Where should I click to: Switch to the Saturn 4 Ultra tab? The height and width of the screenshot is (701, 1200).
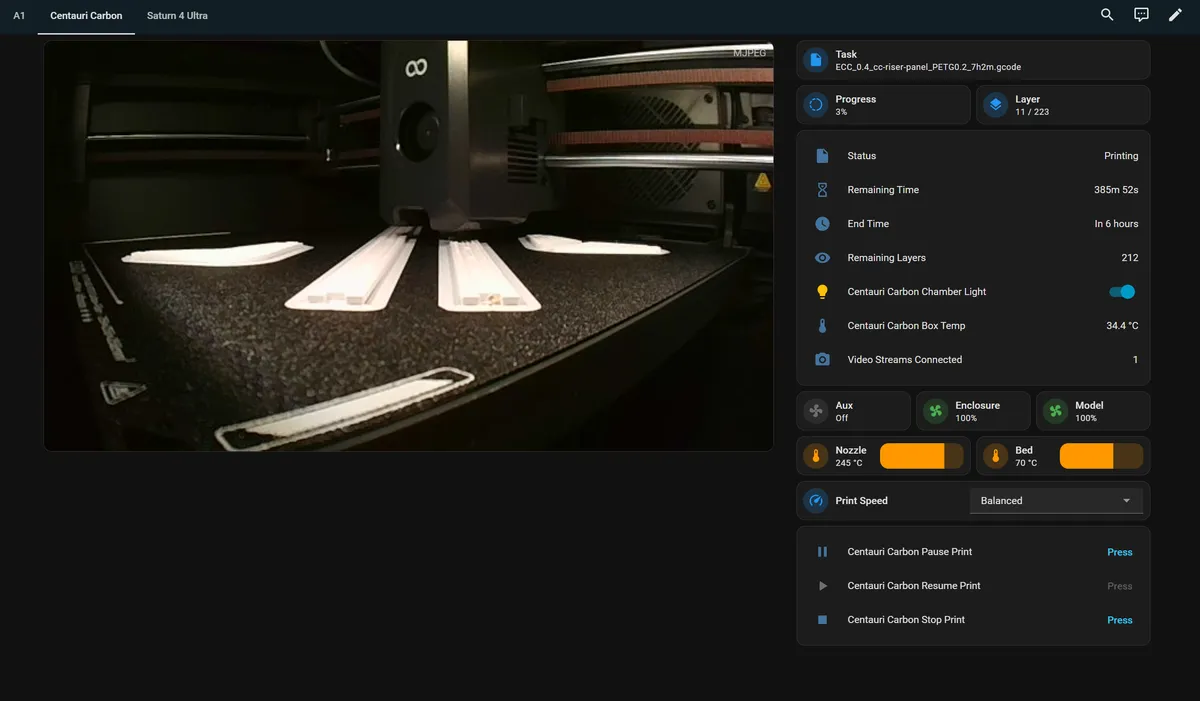(177, 16)
